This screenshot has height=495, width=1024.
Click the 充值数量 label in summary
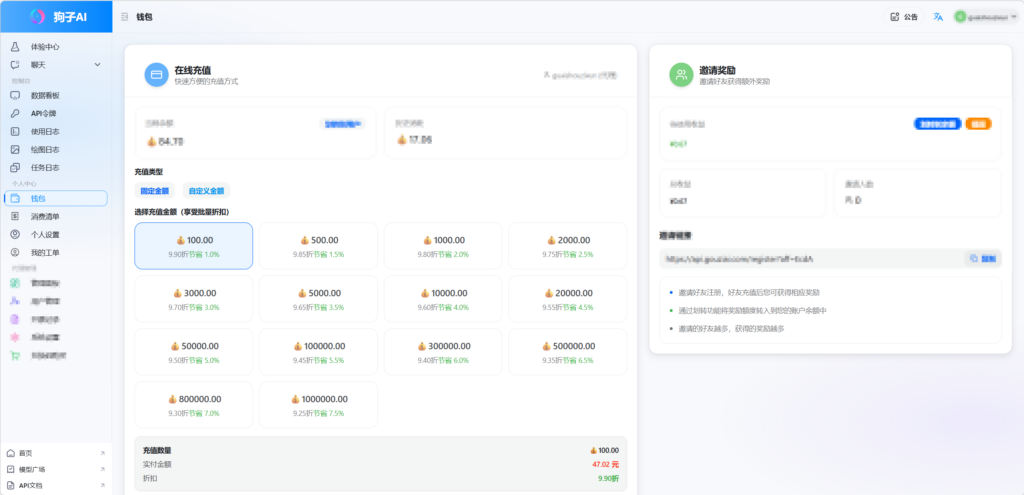click(x=157, y=451)
